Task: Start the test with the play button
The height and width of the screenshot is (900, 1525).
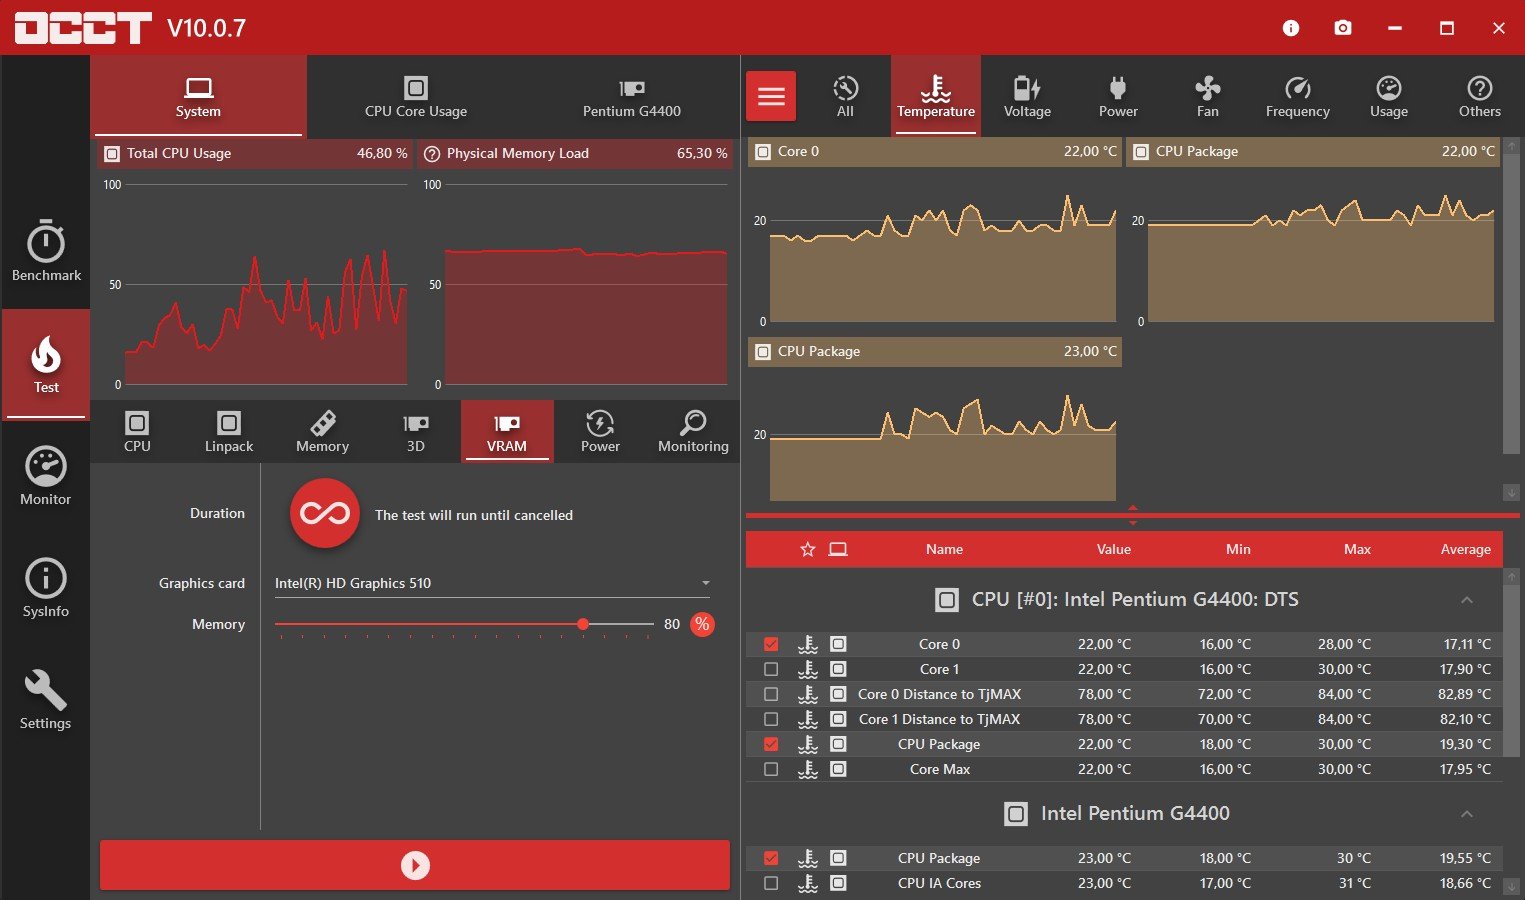Action: pos(415,865)
